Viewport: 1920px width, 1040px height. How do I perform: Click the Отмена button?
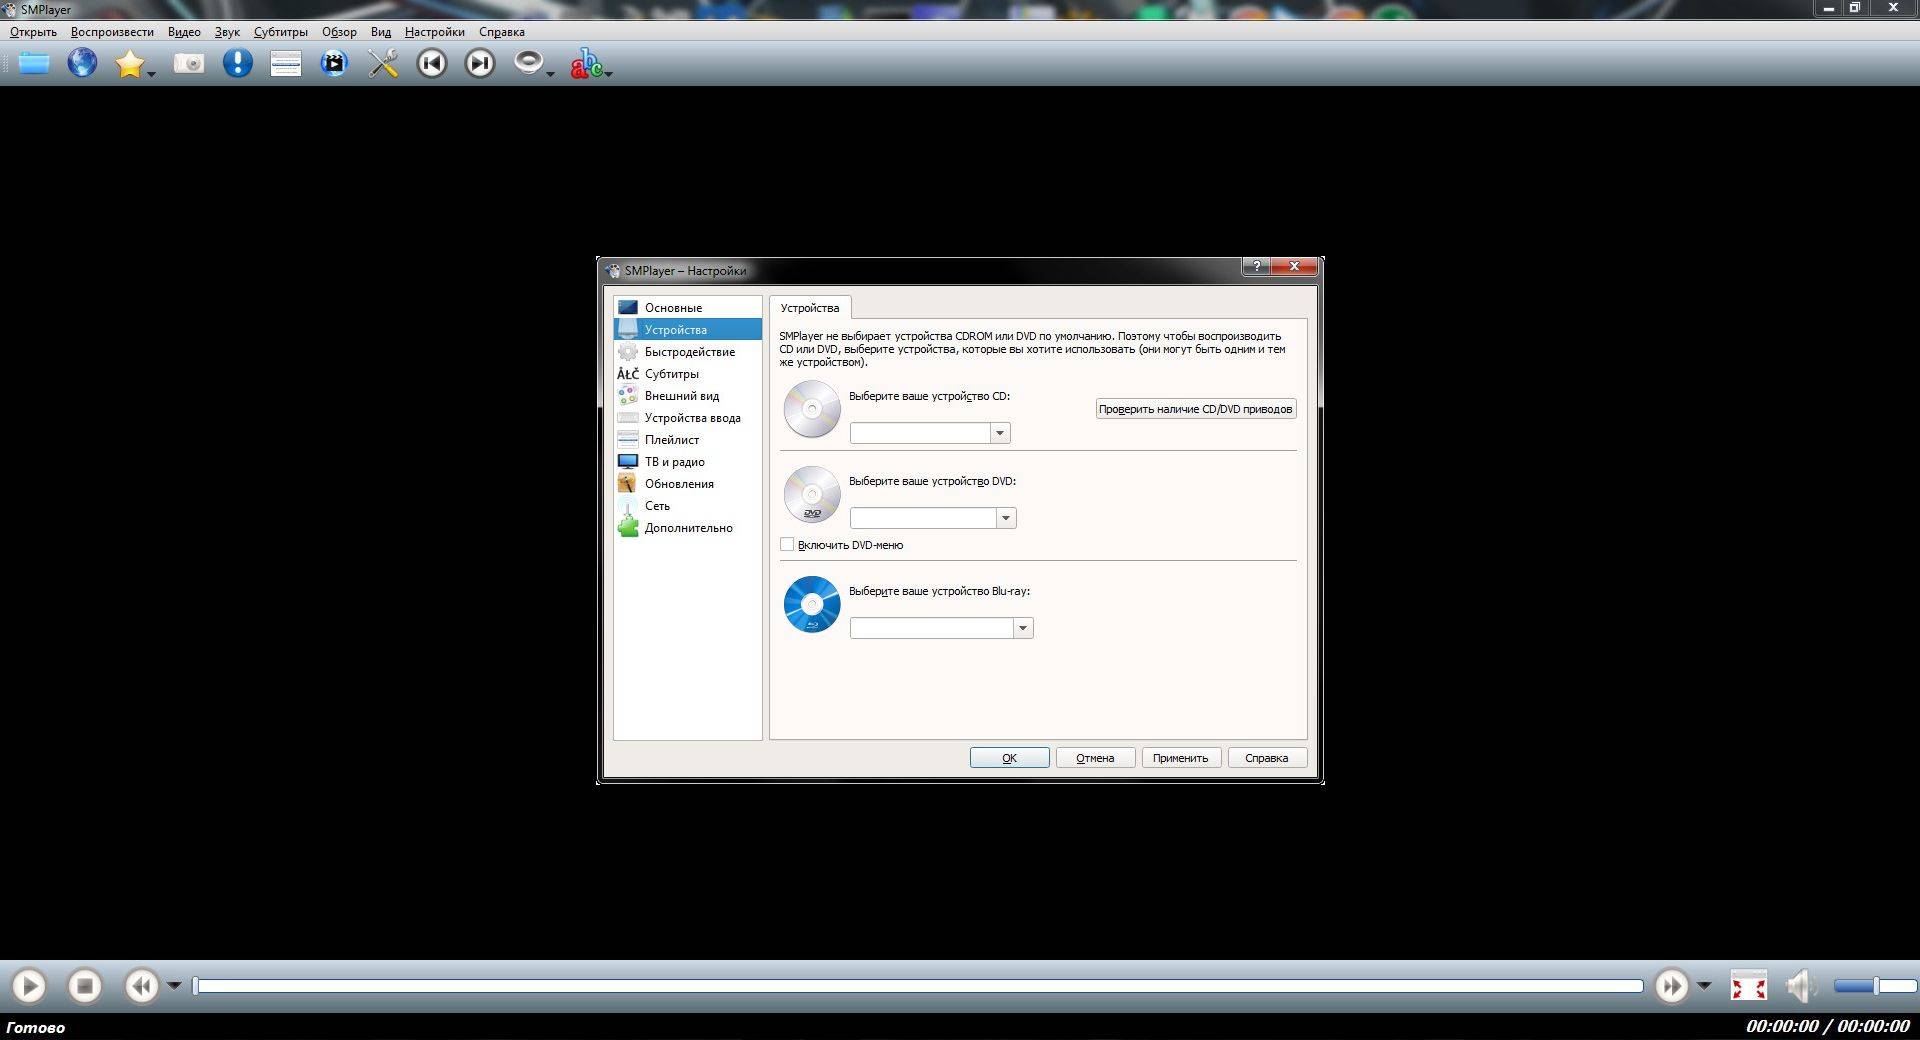[1095, 758]
